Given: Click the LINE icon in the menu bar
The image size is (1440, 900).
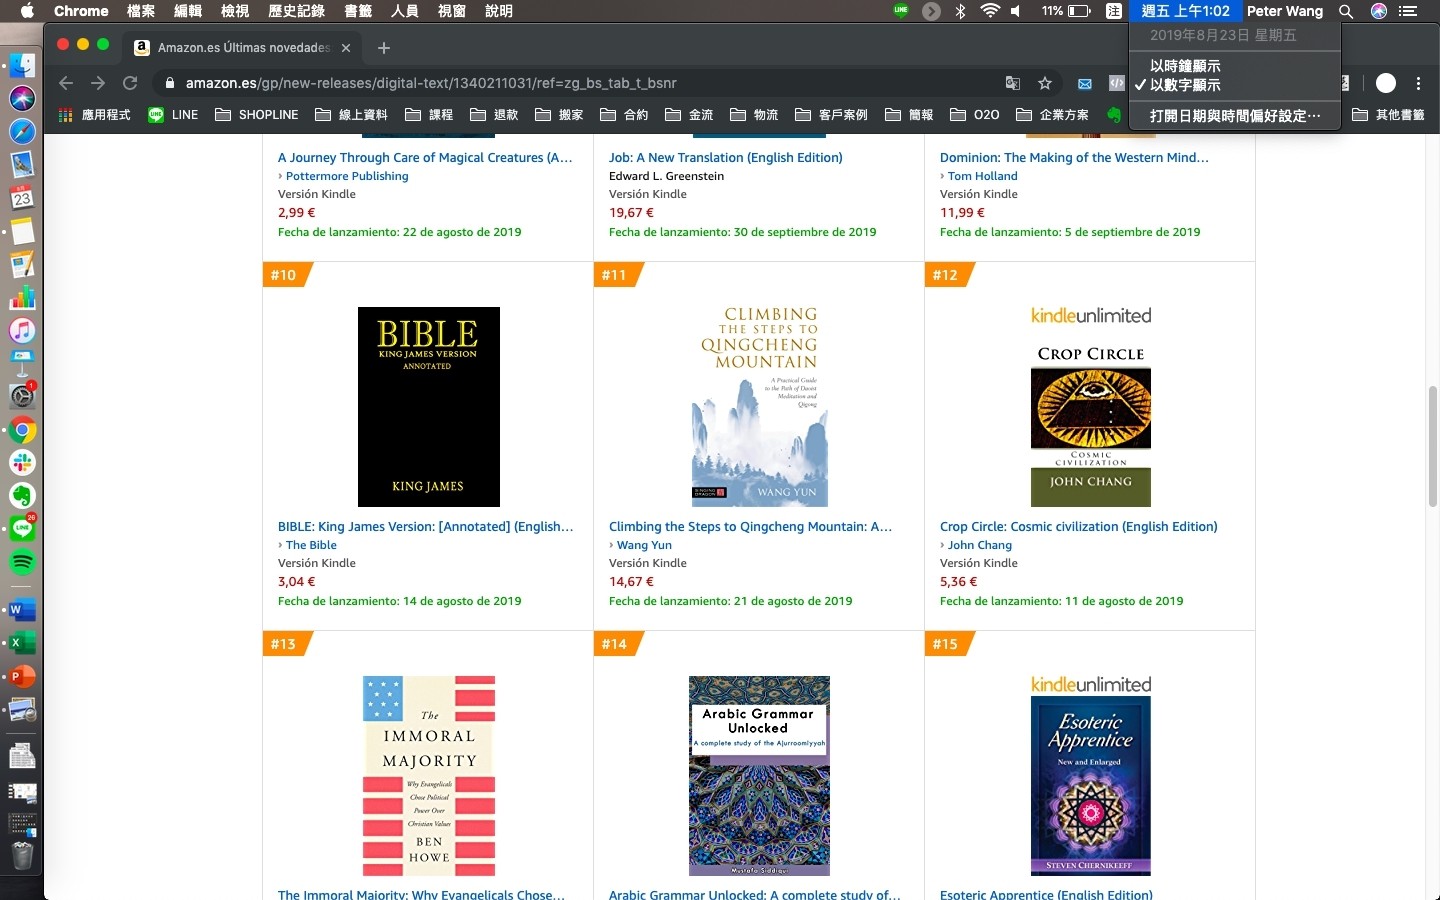Looking at the screenshot, I should tap(901, 11).
